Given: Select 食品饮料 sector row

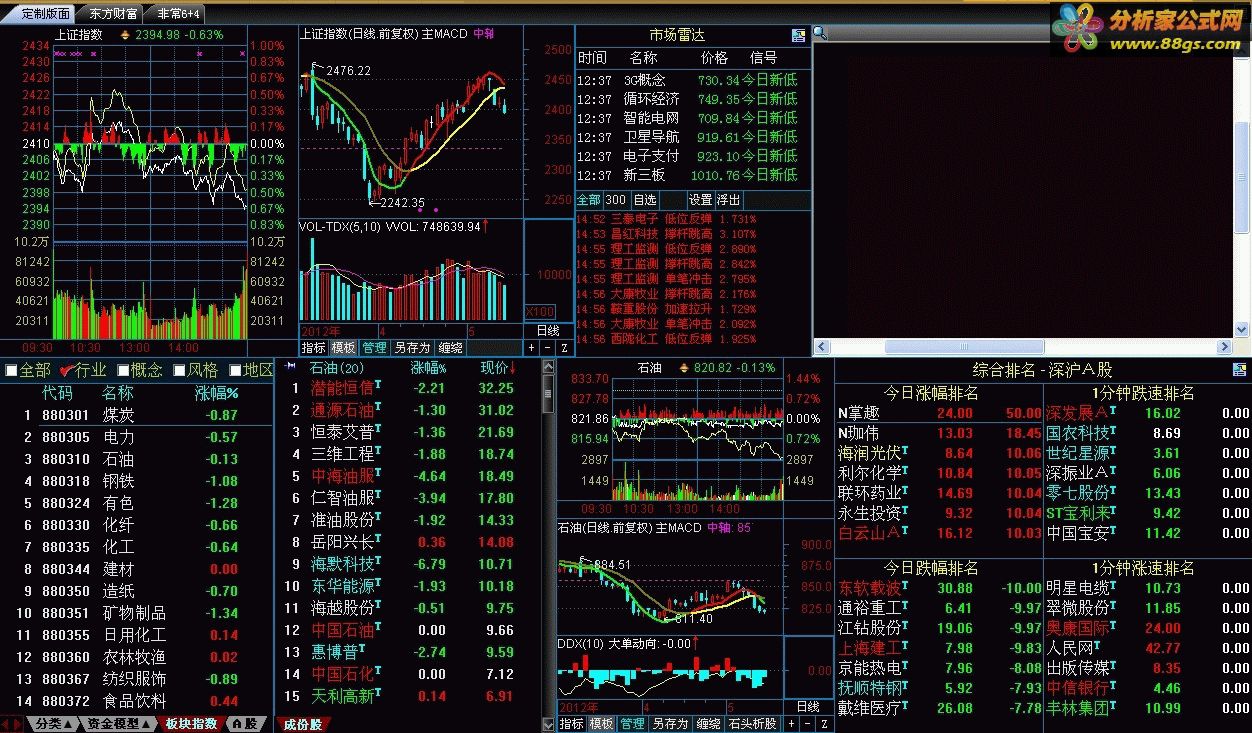Looking at the screenshot, I should pyautogui.click(x=137, y=701).
